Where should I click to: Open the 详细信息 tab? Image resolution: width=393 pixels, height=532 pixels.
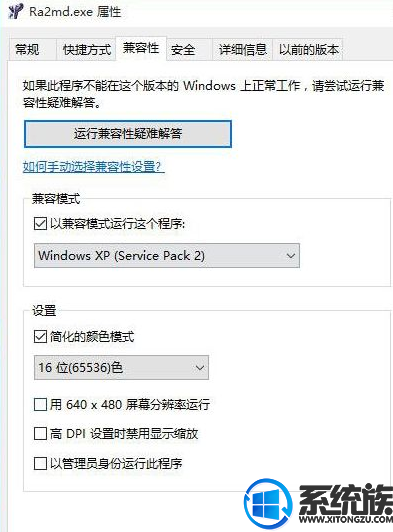pyautogui.click(x=242, y=50)
